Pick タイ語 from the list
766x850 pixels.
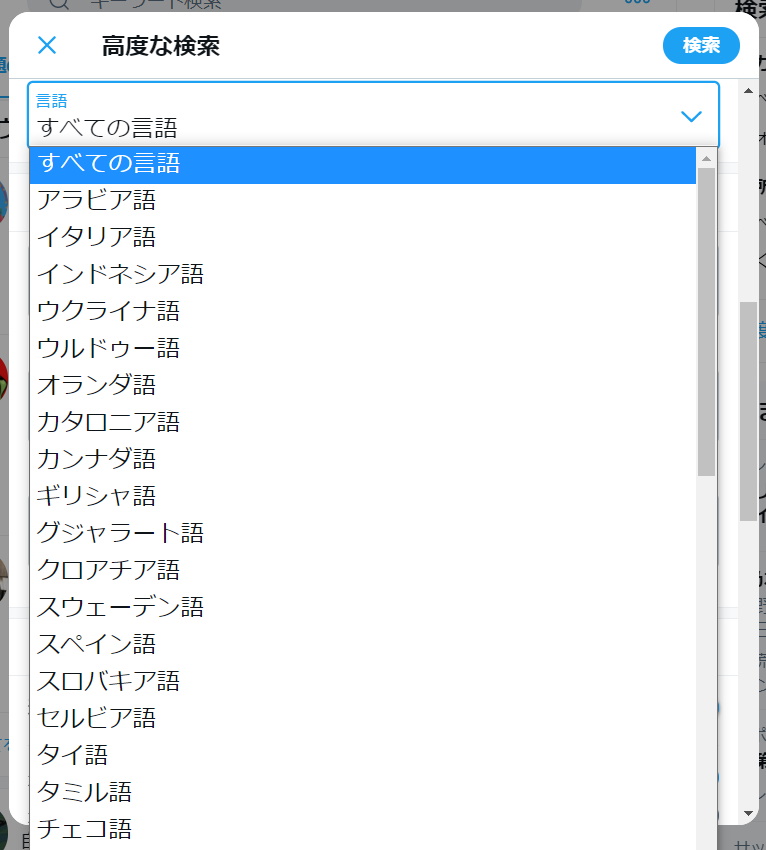point(72,755)
